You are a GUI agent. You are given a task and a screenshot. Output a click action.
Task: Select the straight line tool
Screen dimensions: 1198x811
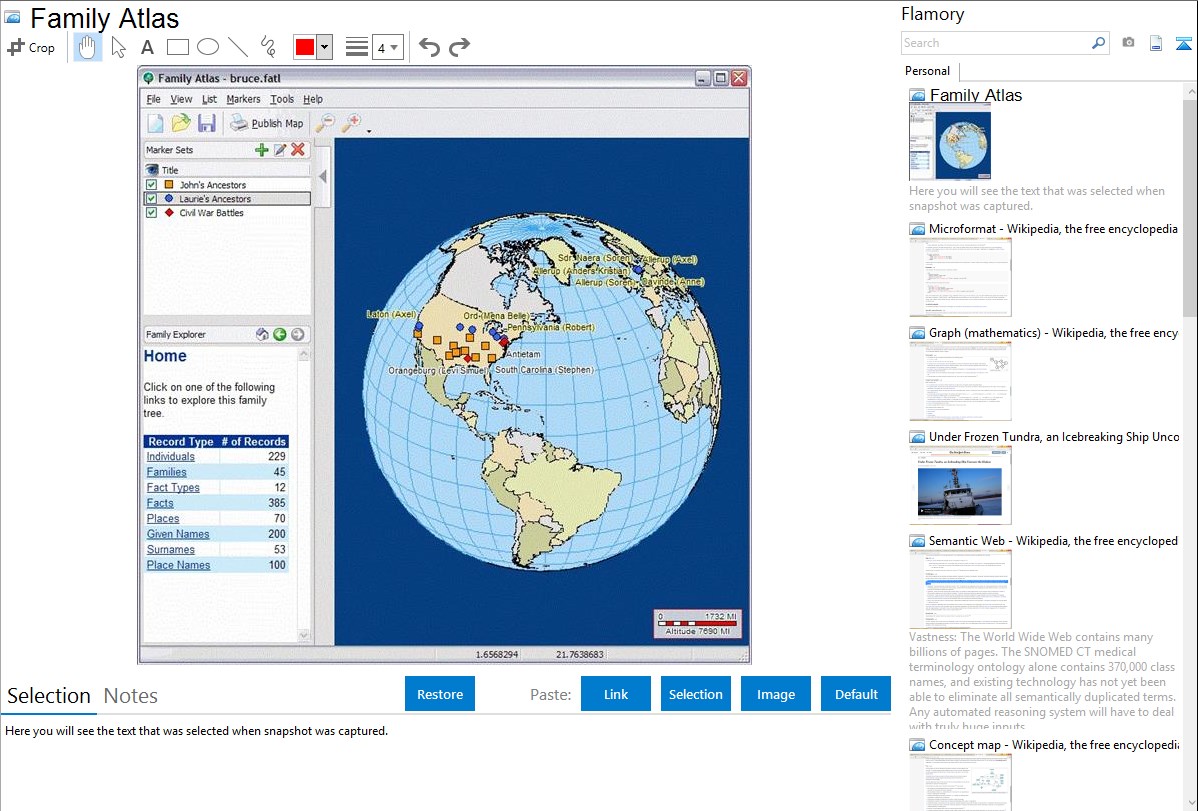tap(238, 47)
